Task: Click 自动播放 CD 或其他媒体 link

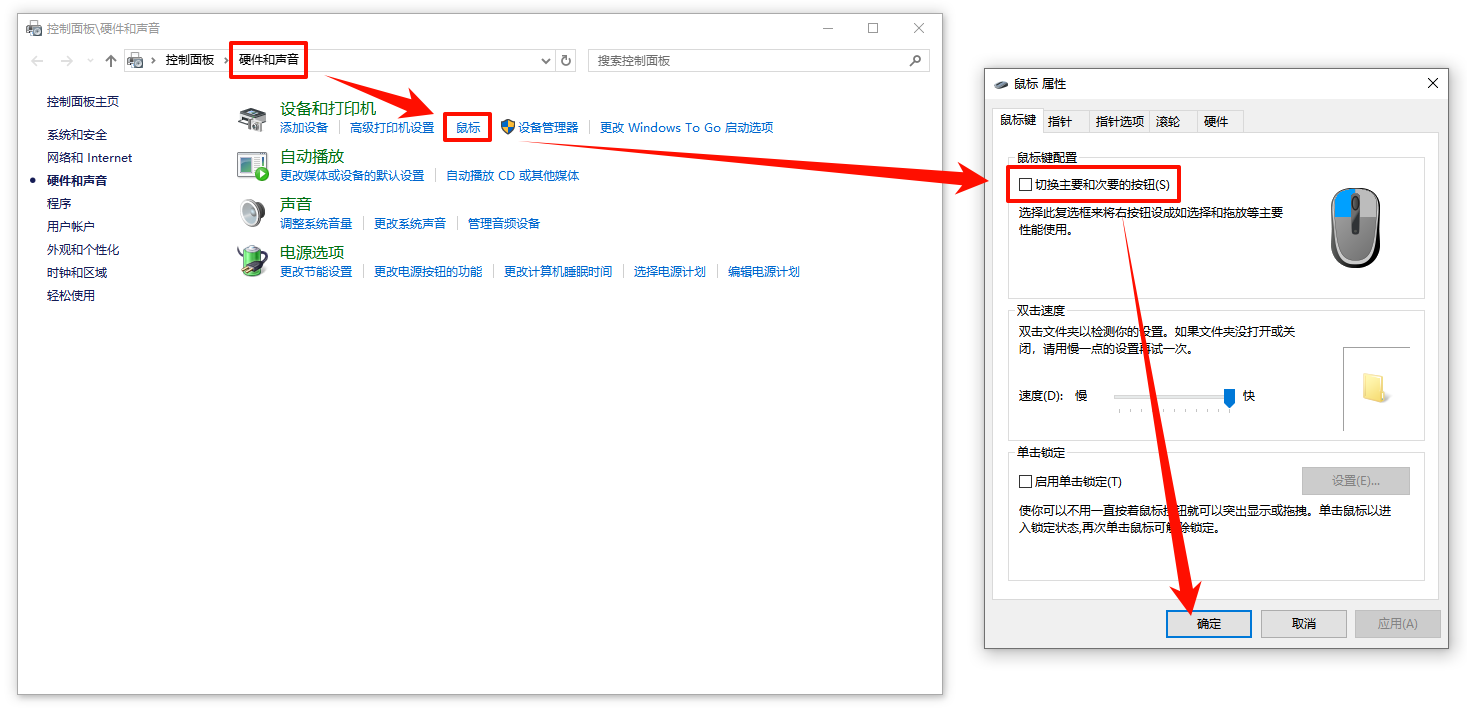Action: click(512, 176)
